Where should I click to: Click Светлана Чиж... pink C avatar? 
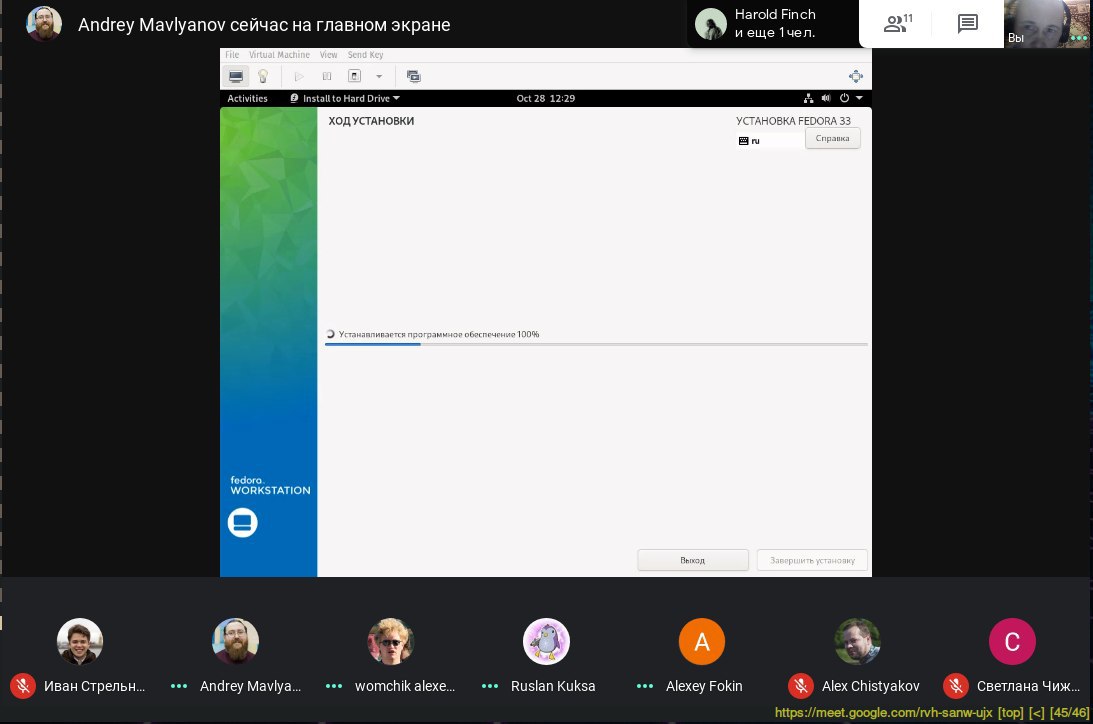click(1012, 641)
